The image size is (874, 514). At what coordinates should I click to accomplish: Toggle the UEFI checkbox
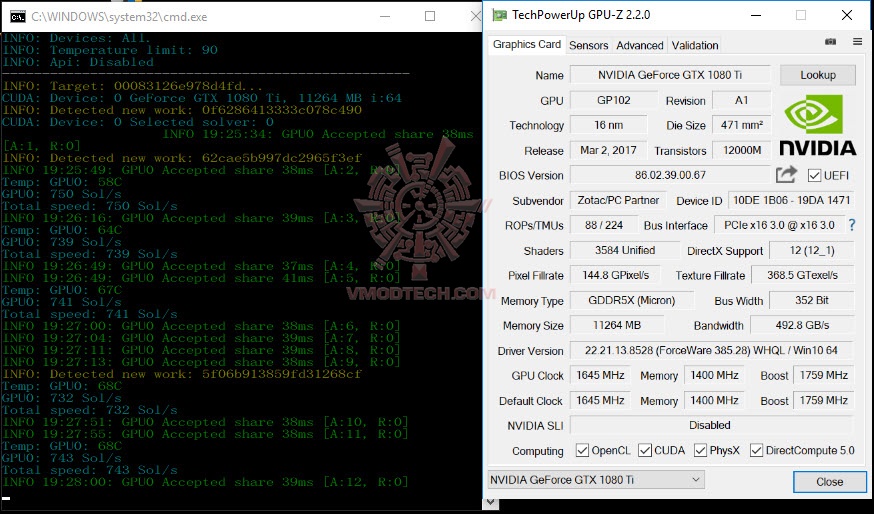point(814,176)
